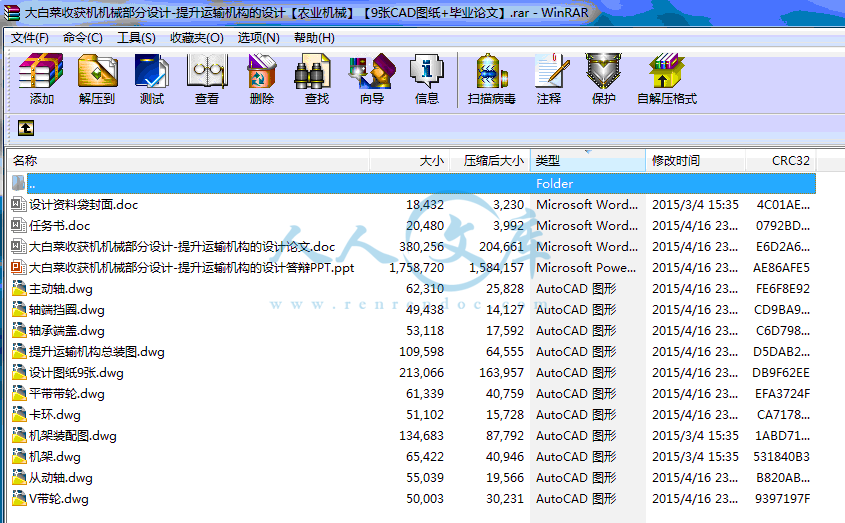Select file 主动轴.dwg
This screenshot has height=523, width=845.
(x=61, y=288)
